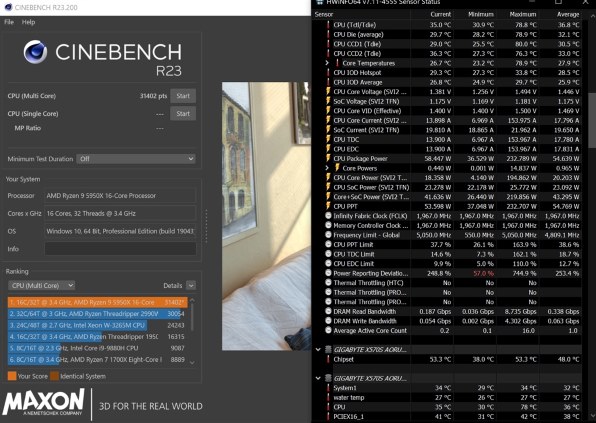The width and height of the screenshot is (596, 423).
Task: Select the ranking entry AMD Ryzen 9 5950X
Action: coord(97,302)
